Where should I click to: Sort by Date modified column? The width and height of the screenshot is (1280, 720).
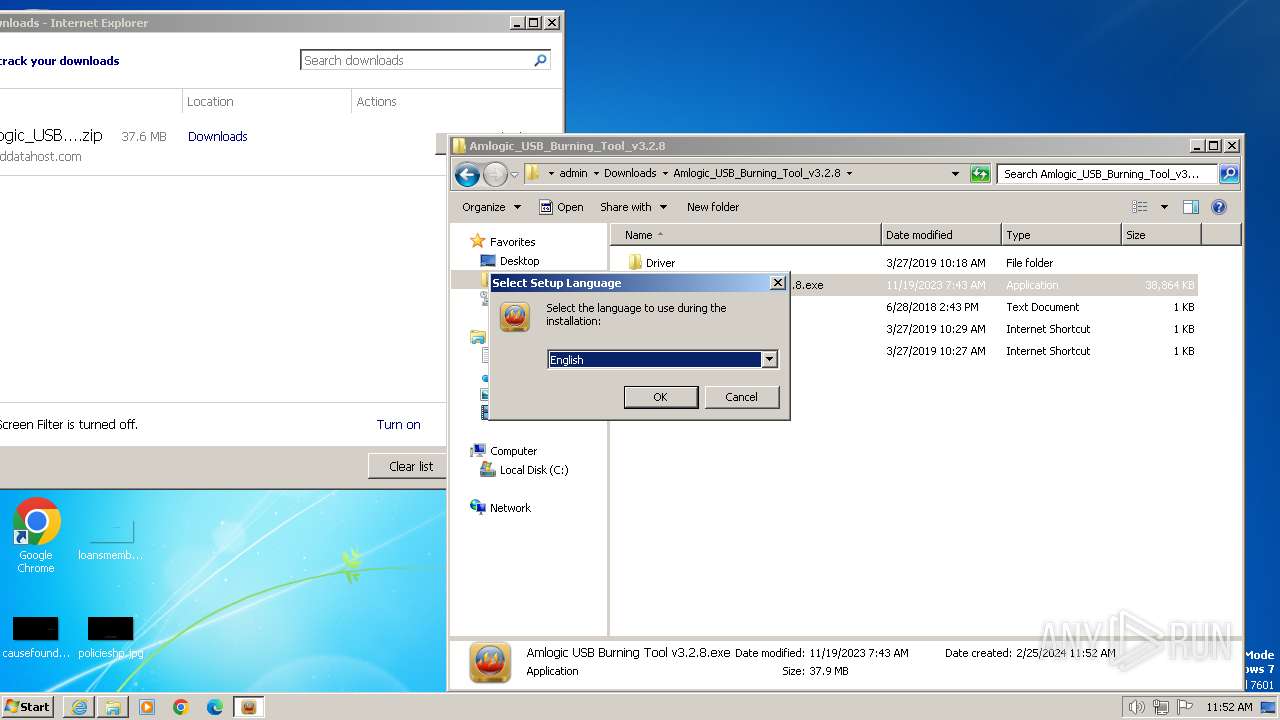click(941, 235)
